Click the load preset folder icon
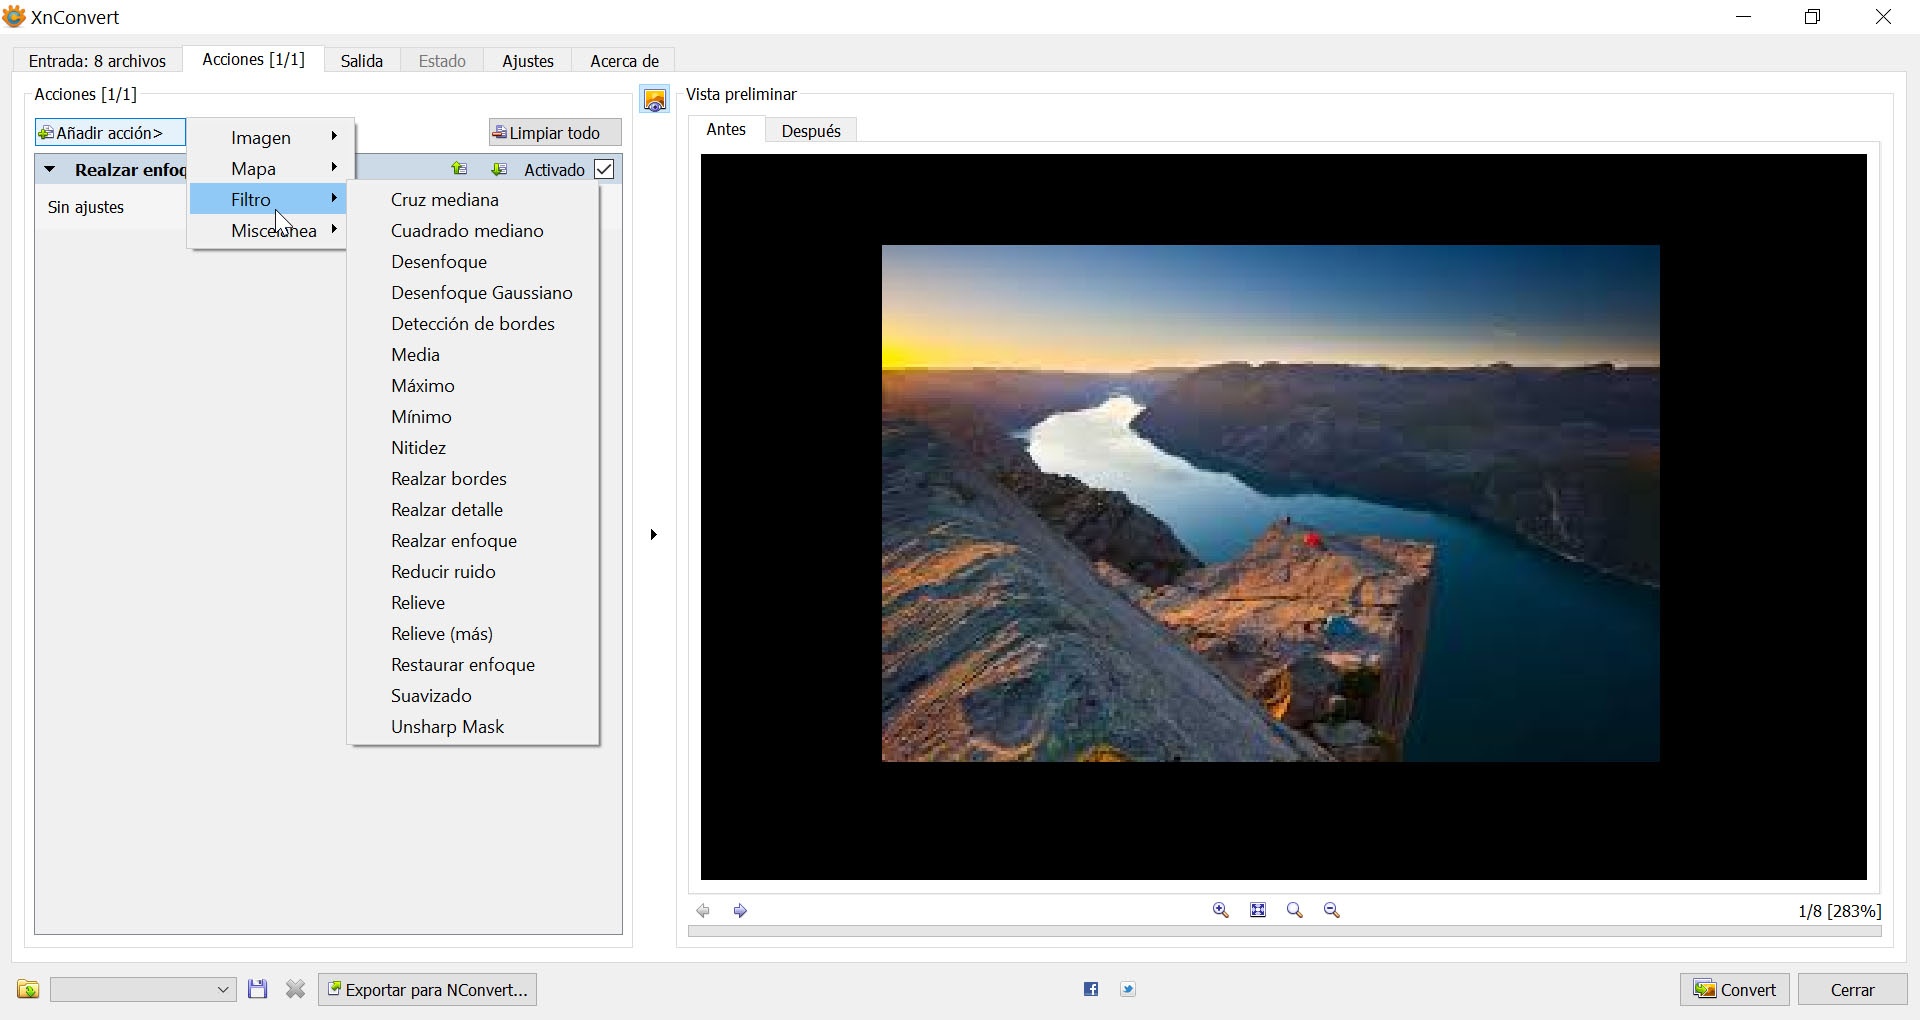 coord(28,989)
